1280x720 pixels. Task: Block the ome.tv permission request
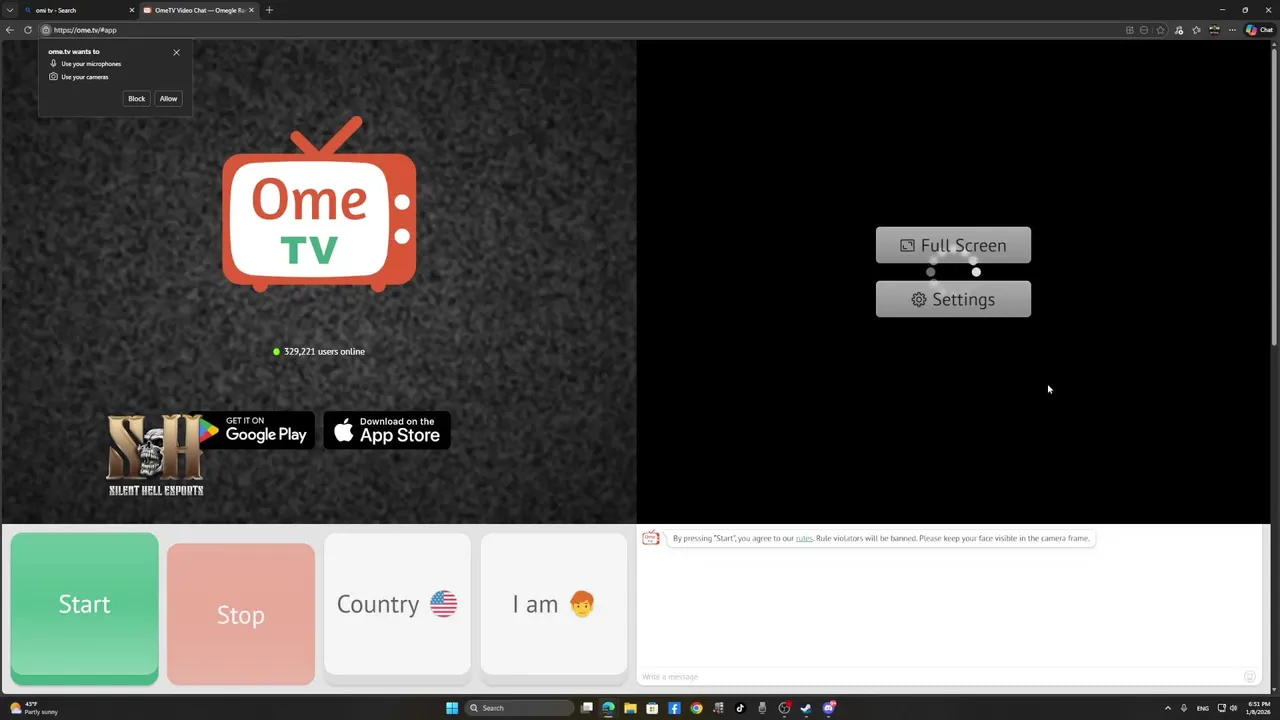136,99
